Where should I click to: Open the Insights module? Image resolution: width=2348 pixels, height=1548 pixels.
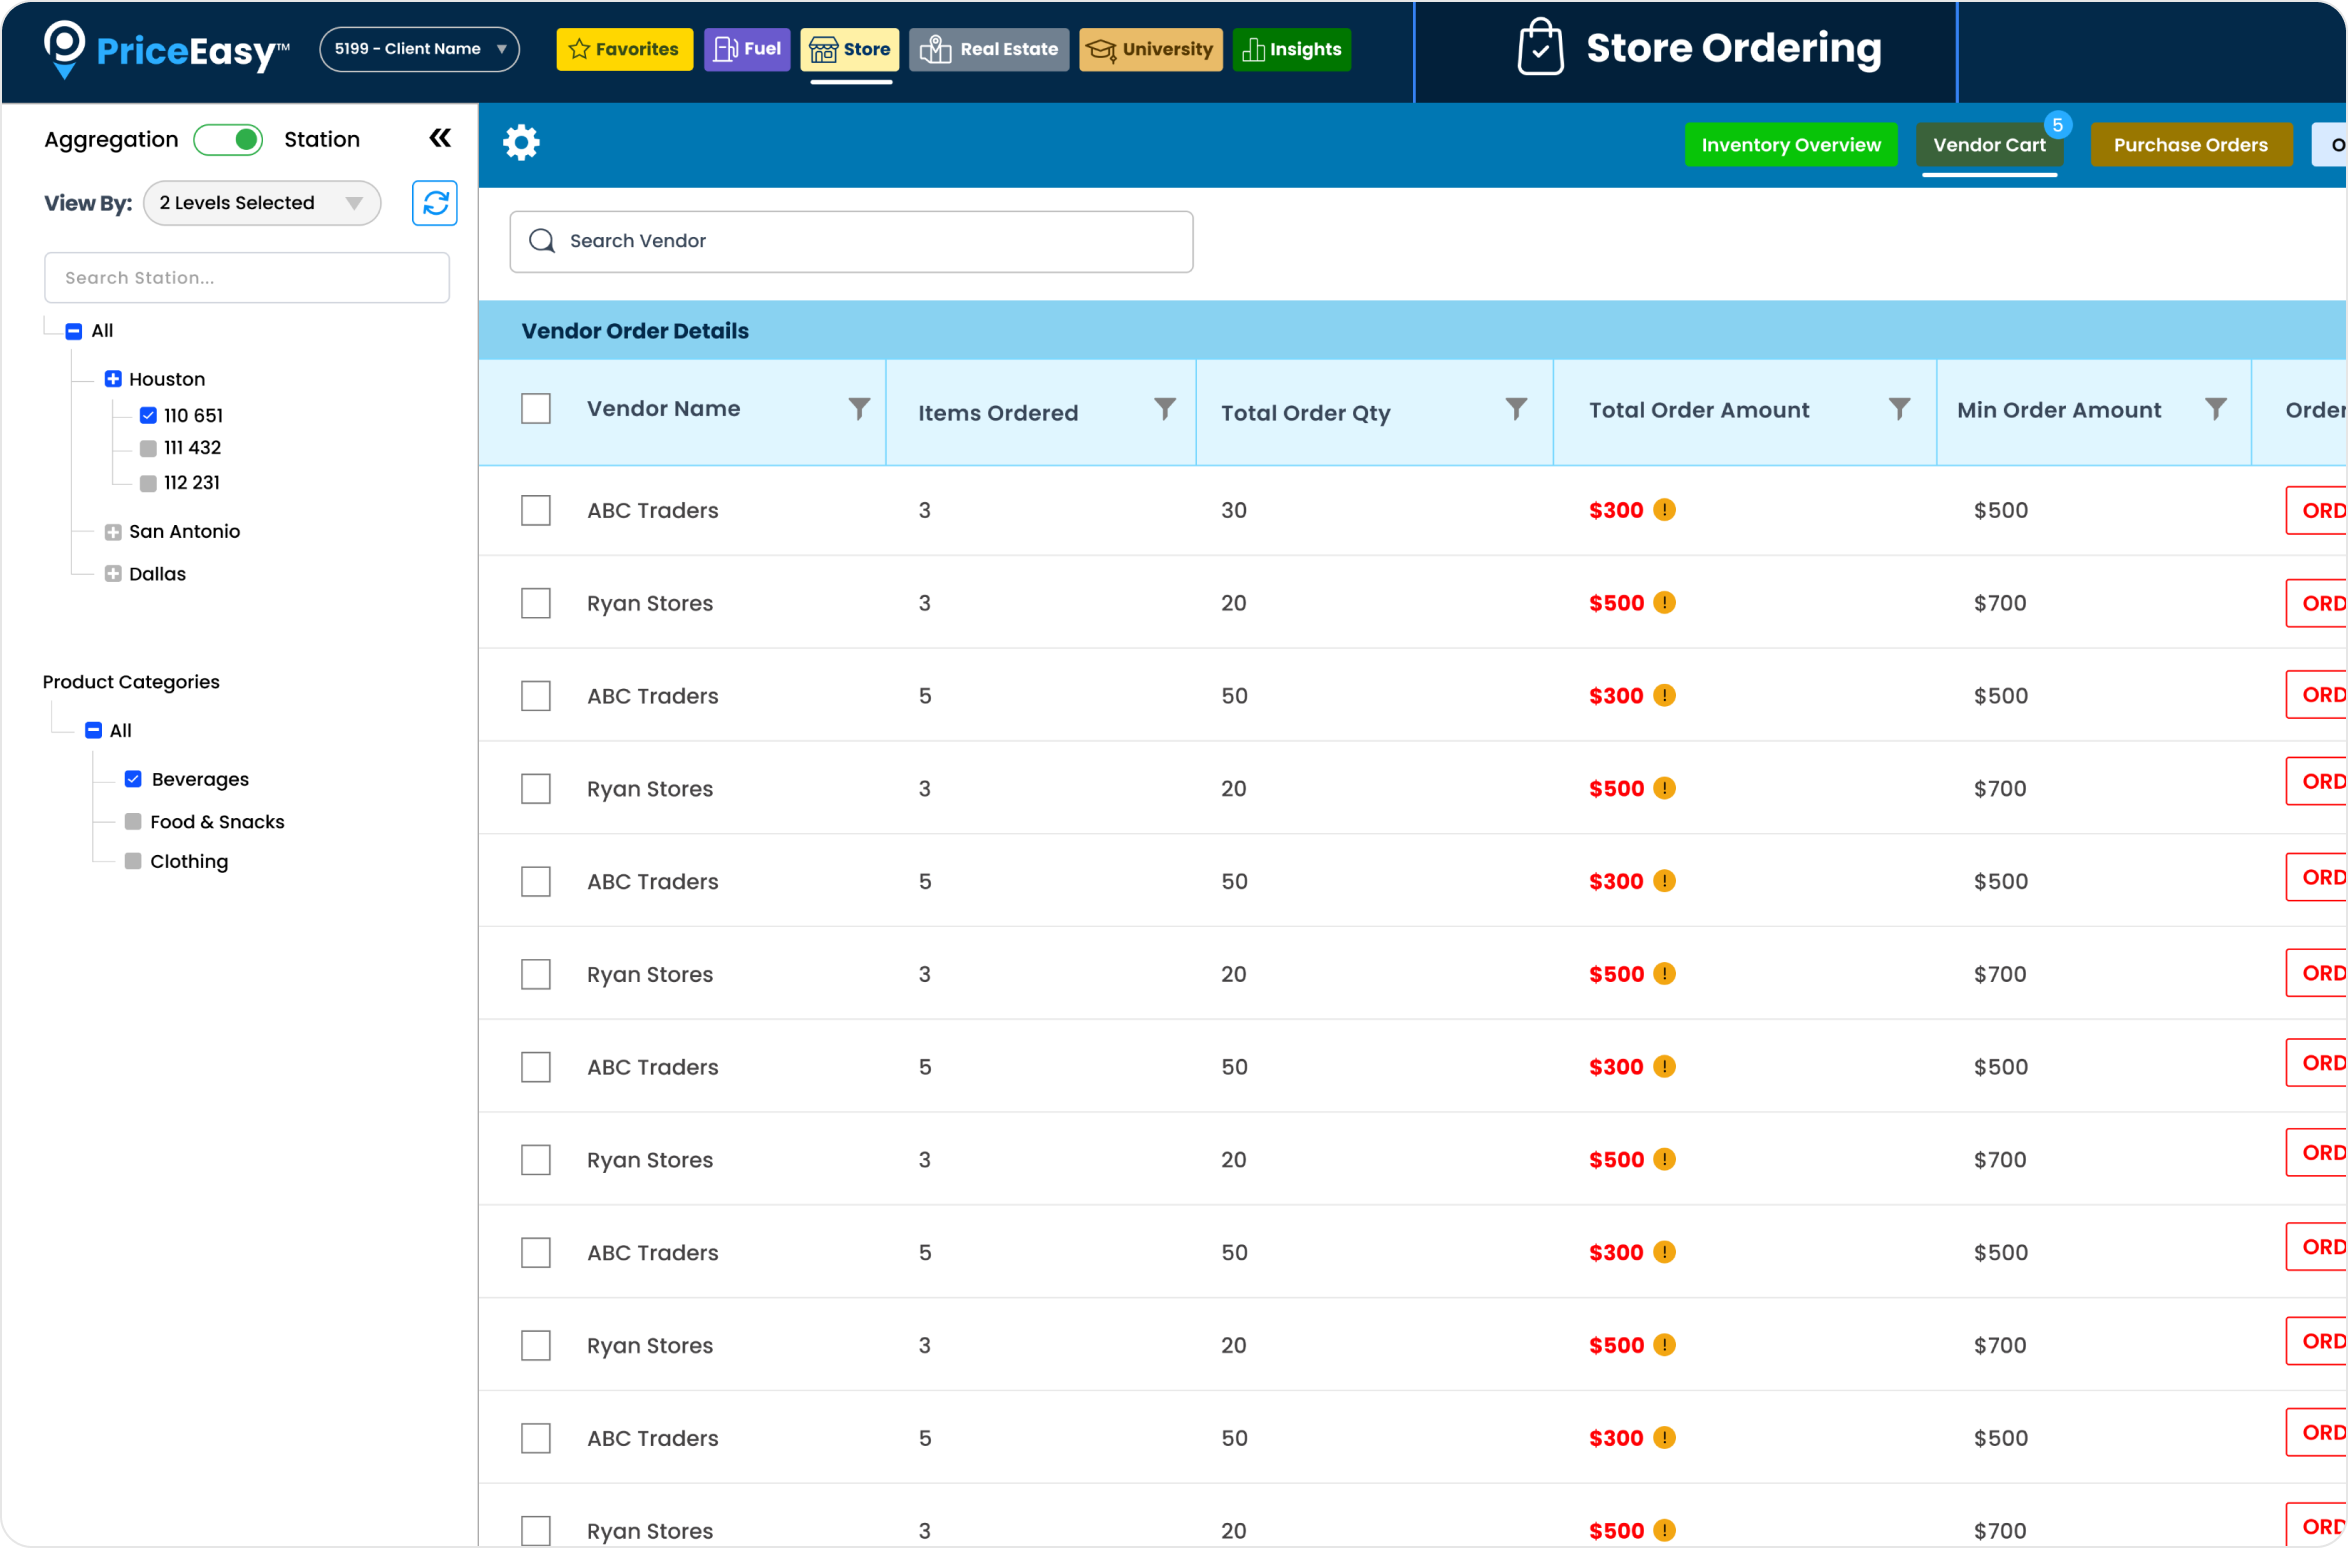1292,49
